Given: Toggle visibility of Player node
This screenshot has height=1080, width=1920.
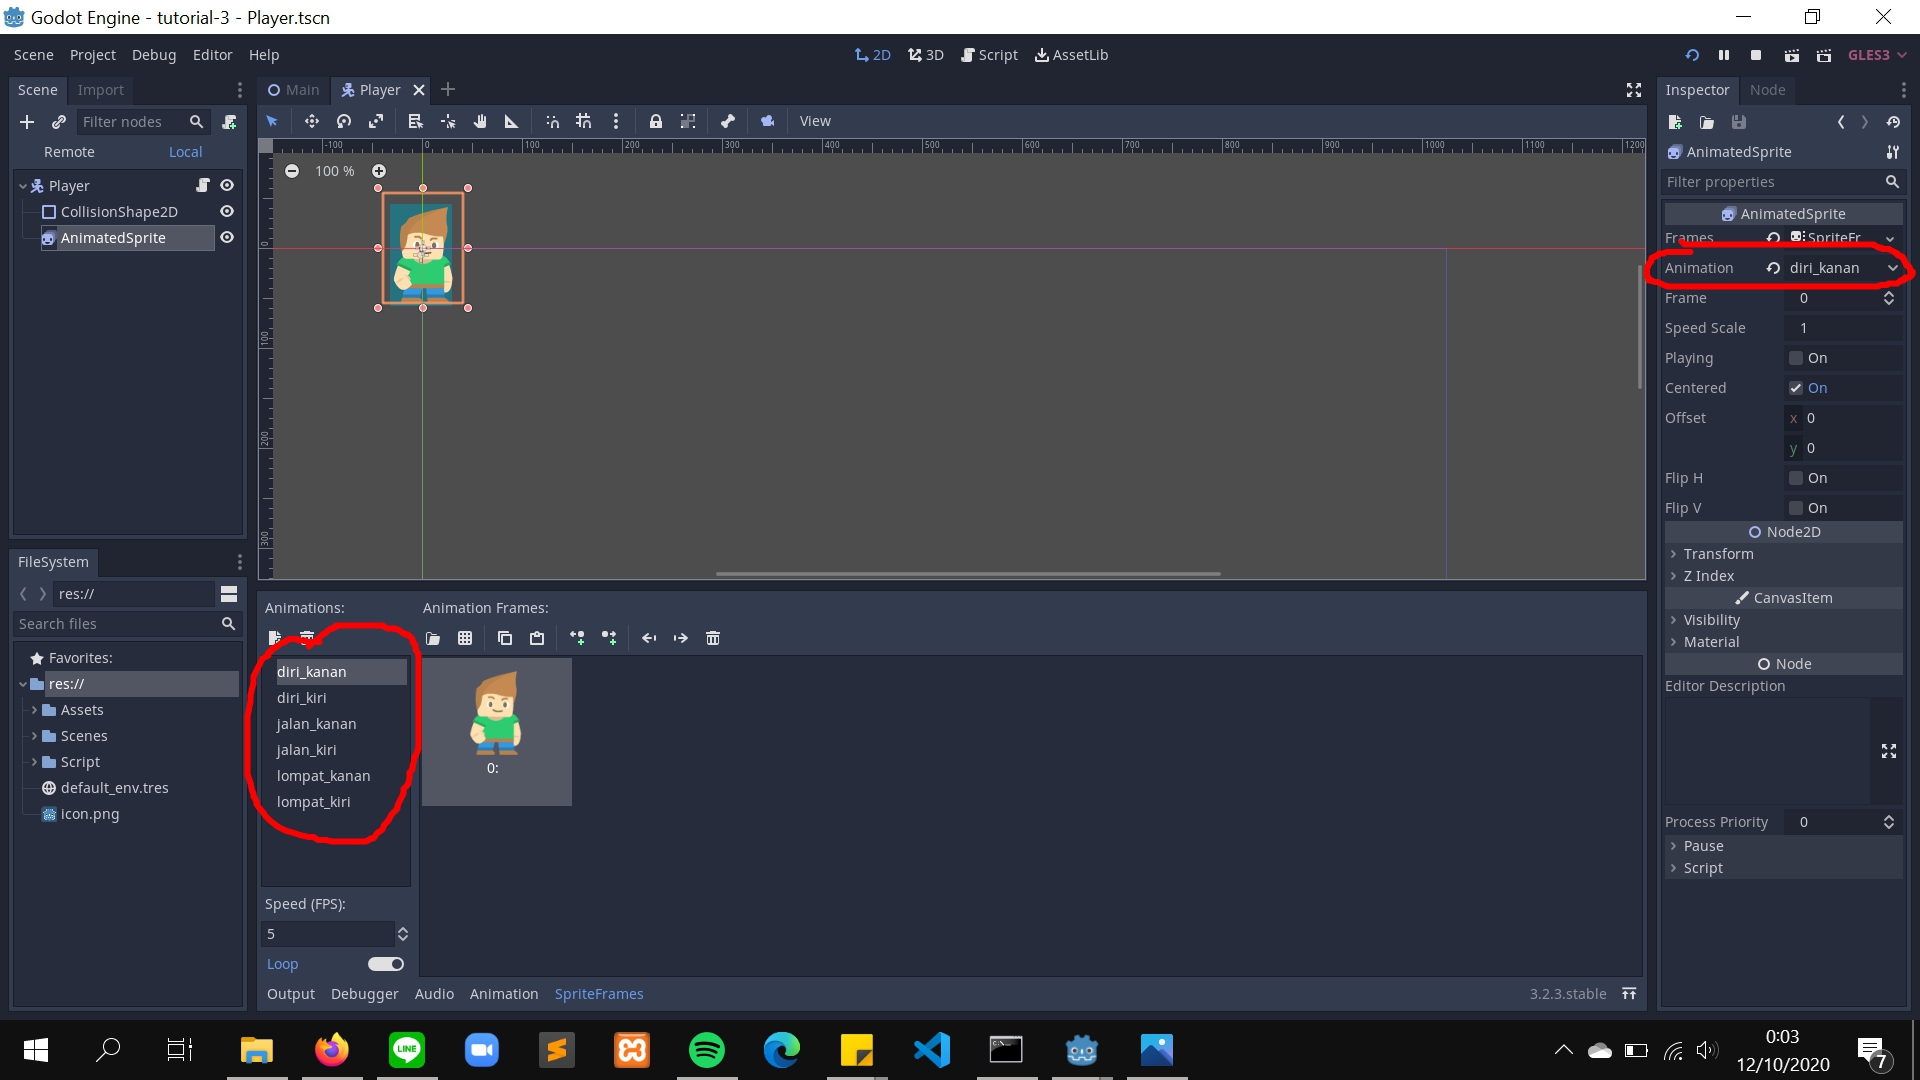Looking at the screenshot, I should click(x=227, y=186).
